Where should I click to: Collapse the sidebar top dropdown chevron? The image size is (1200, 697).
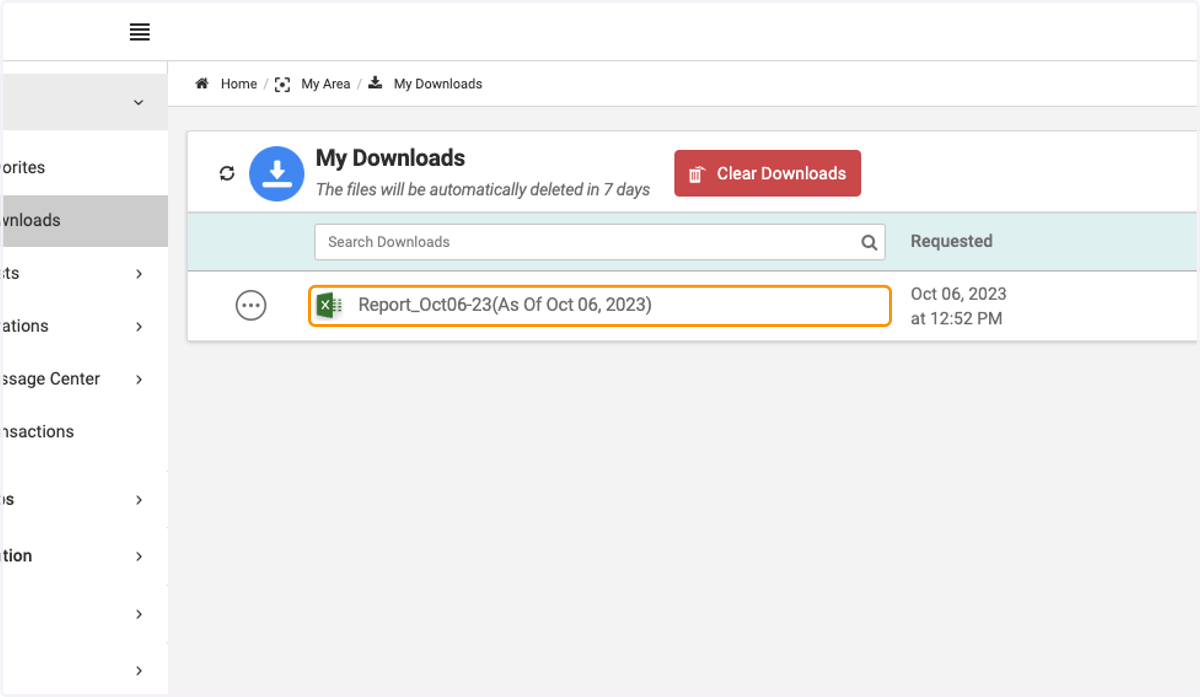138,102
